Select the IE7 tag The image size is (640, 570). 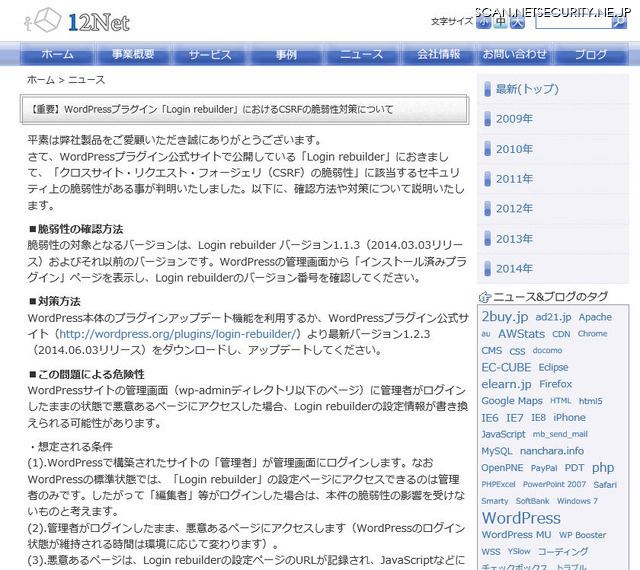point(514,418)
